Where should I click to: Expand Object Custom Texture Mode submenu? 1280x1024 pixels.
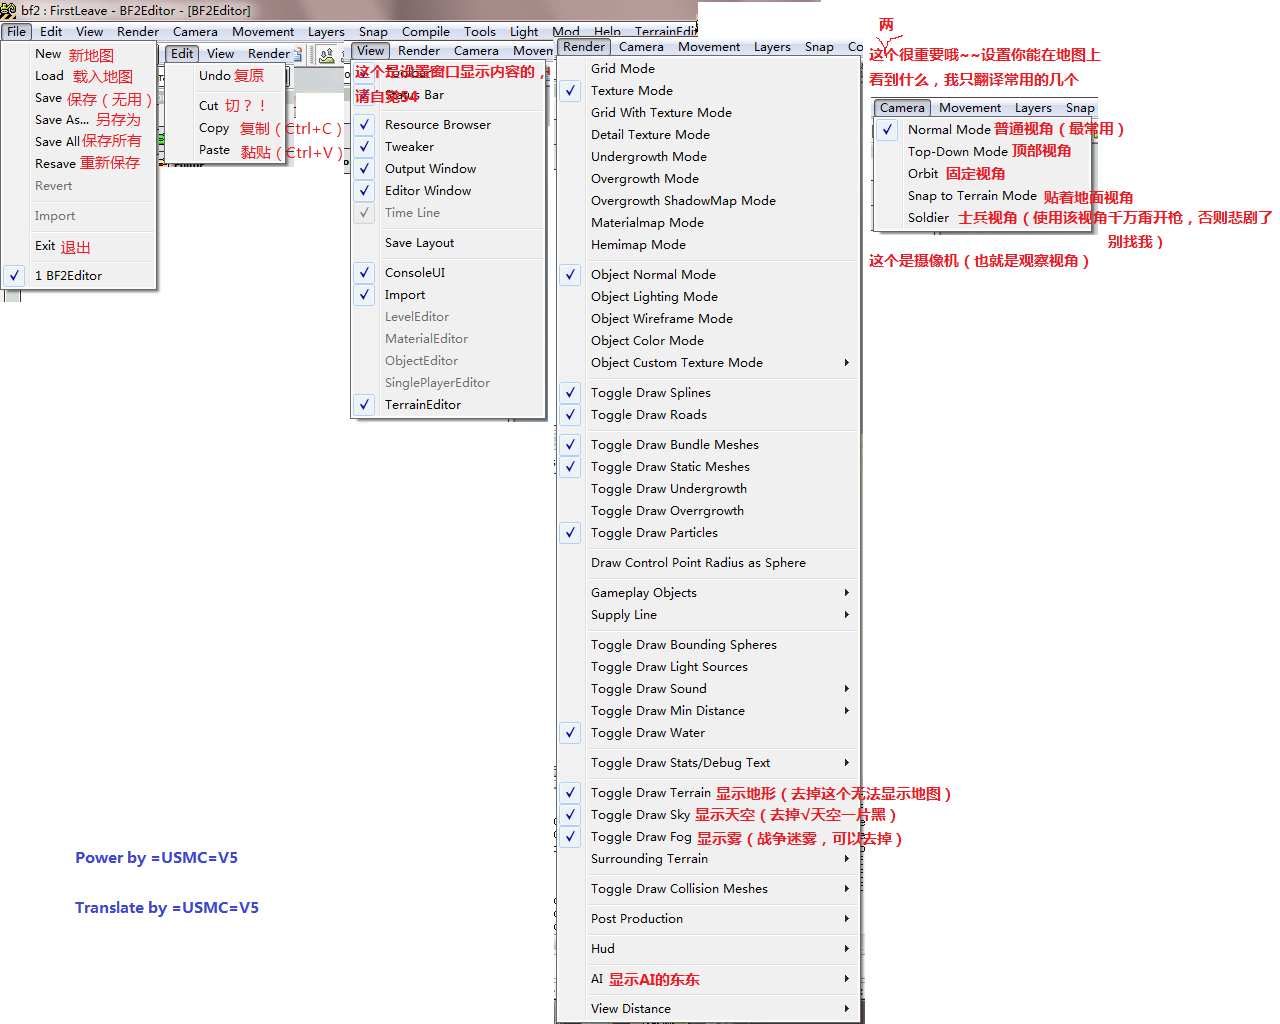pyautogui.click(x=708, y=363)
